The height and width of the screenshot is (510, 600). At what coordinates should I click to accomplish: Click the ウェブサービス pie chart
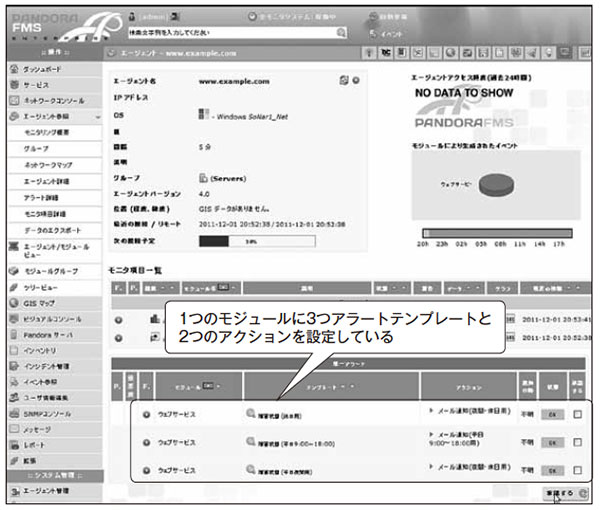point(496,185)
